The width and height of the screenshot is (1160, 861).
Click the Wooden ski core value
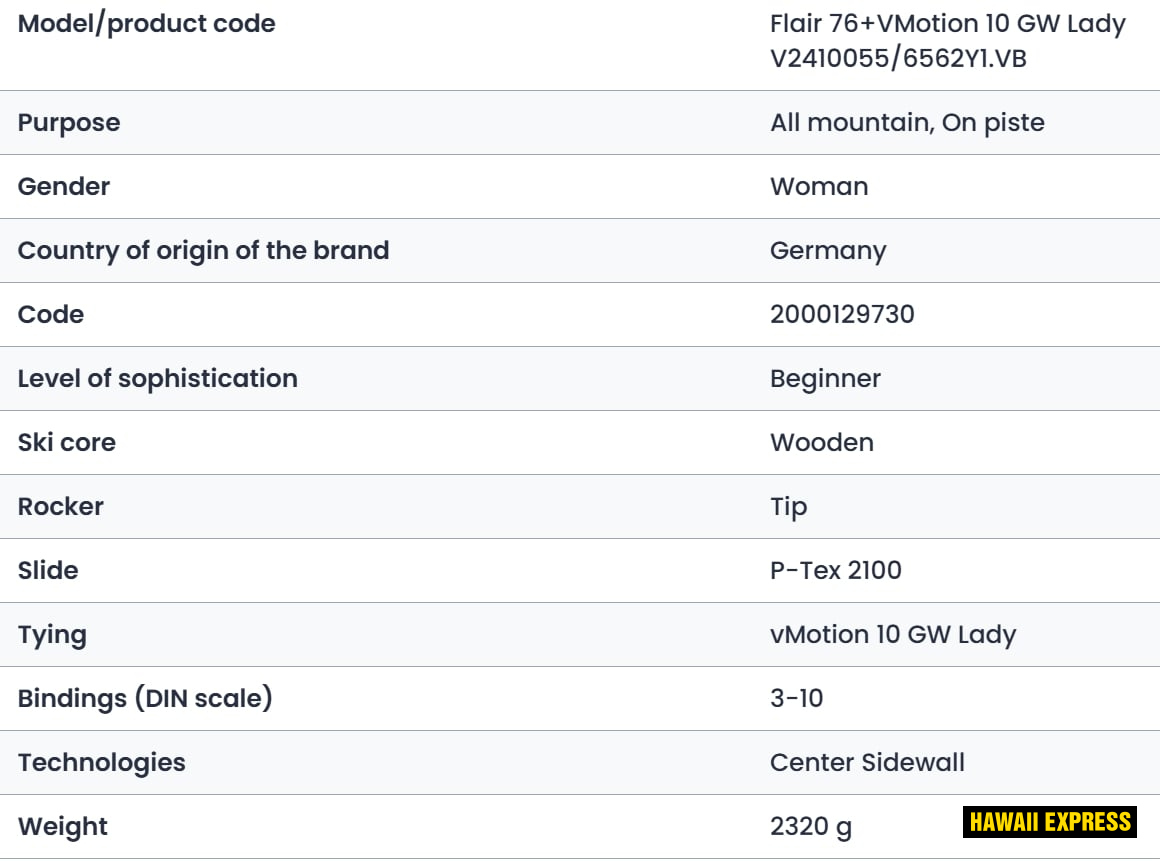pos(822,443)
